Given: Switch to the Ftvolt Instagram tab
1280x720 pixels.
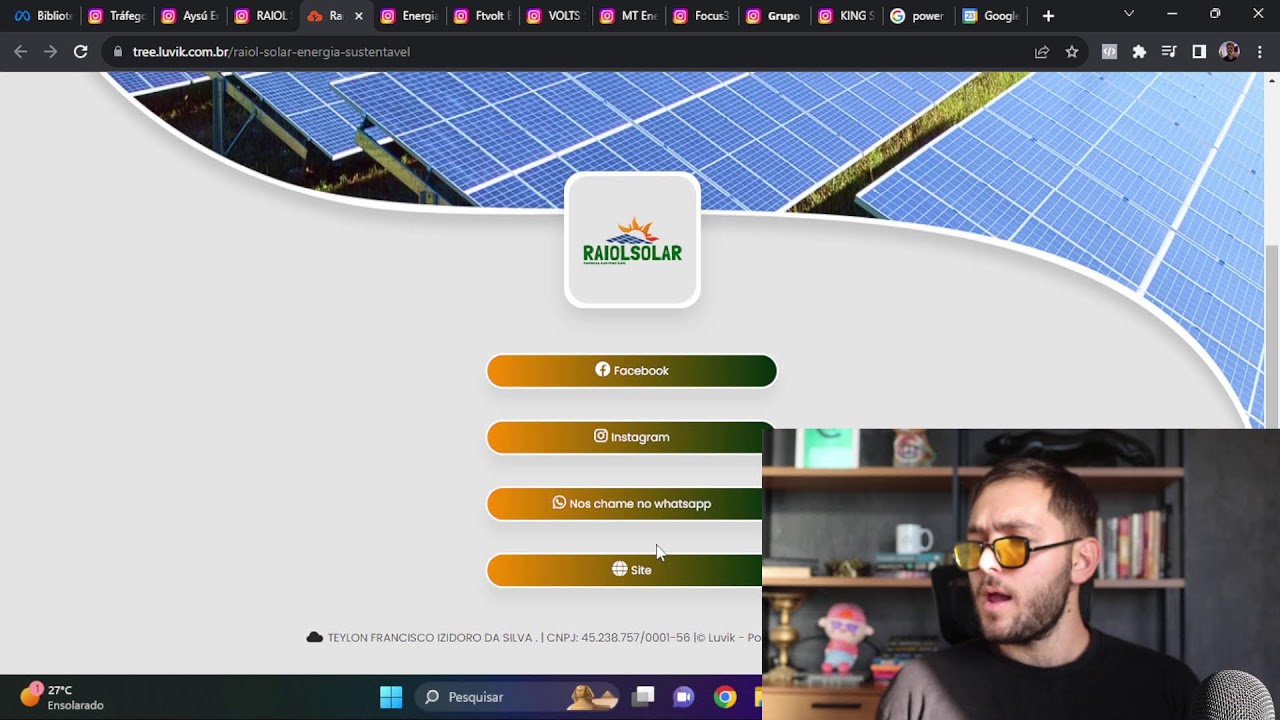Looking at the screenshot, I should [482, 16].
